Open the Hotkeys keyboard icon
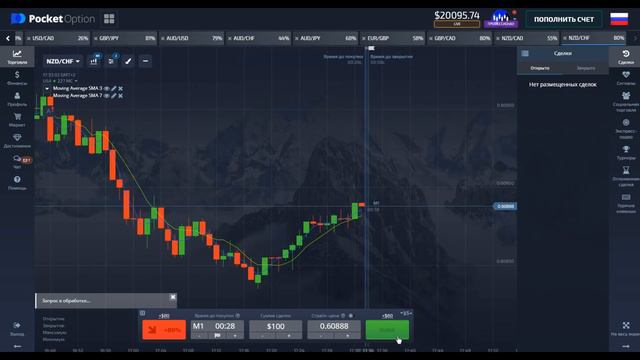 (625, 203)
